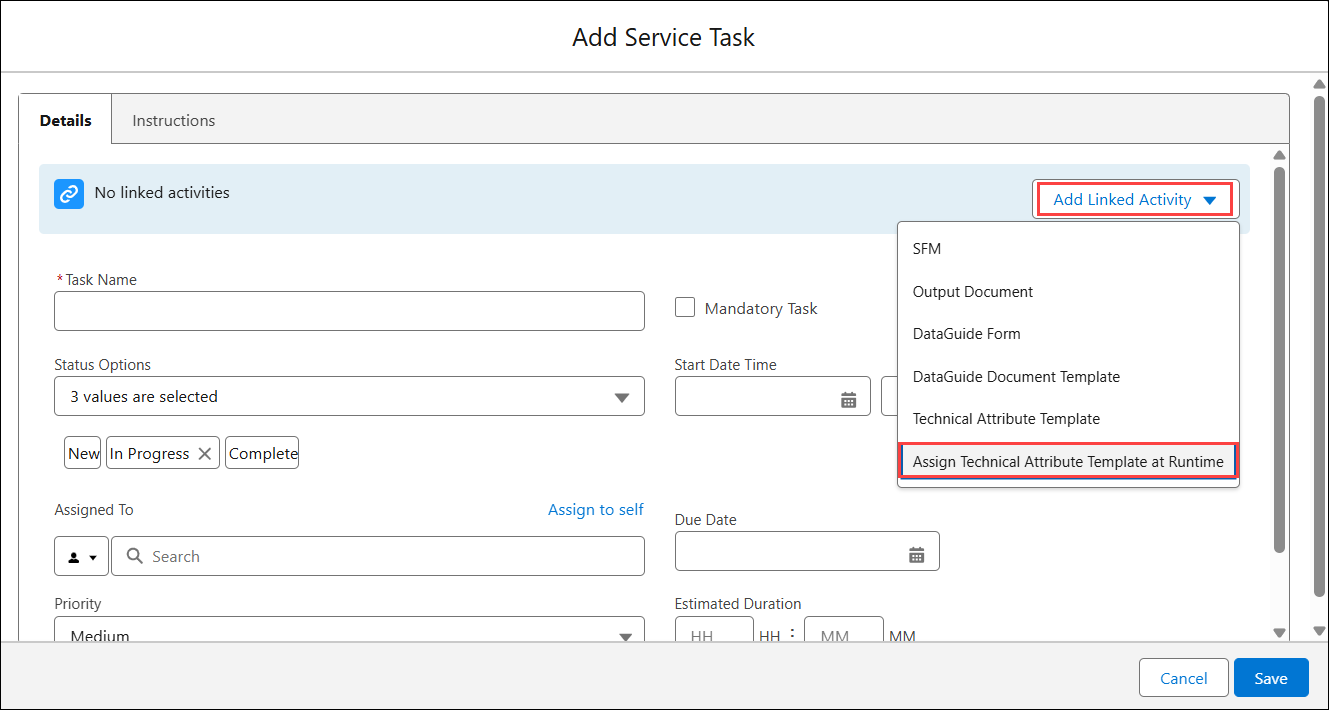Image resolution: width=1329 pixels, height=710 pixels.
Task: Click the Complete status pill
Action: (263, 453)
